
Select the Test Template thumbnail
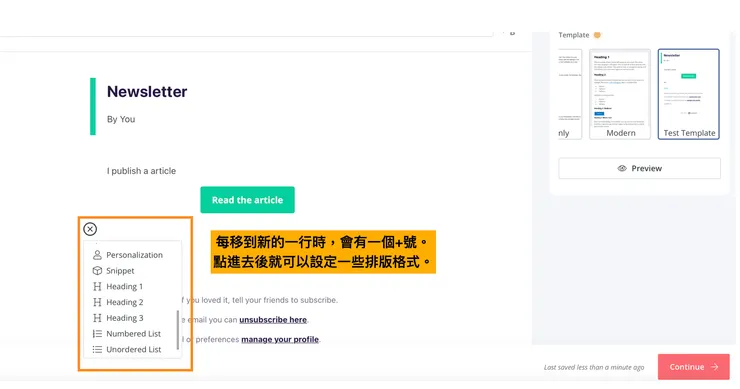(x=689, y=94)
